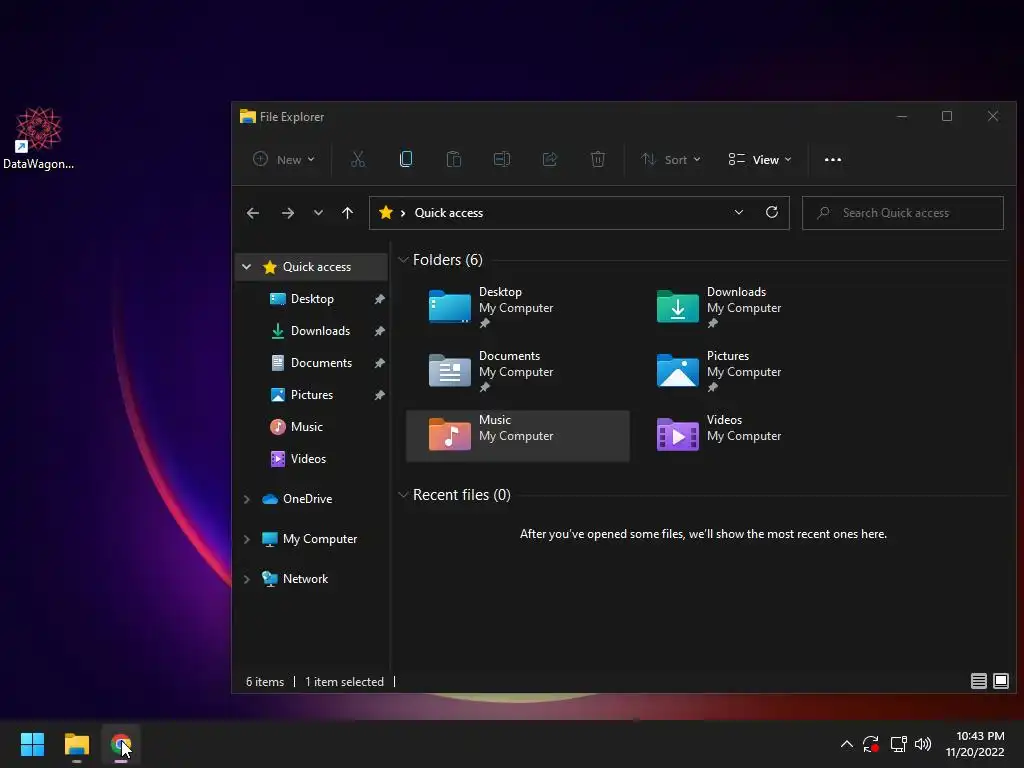Open the New dropdown menu
Screen dimensions: 1024x768
285,159
